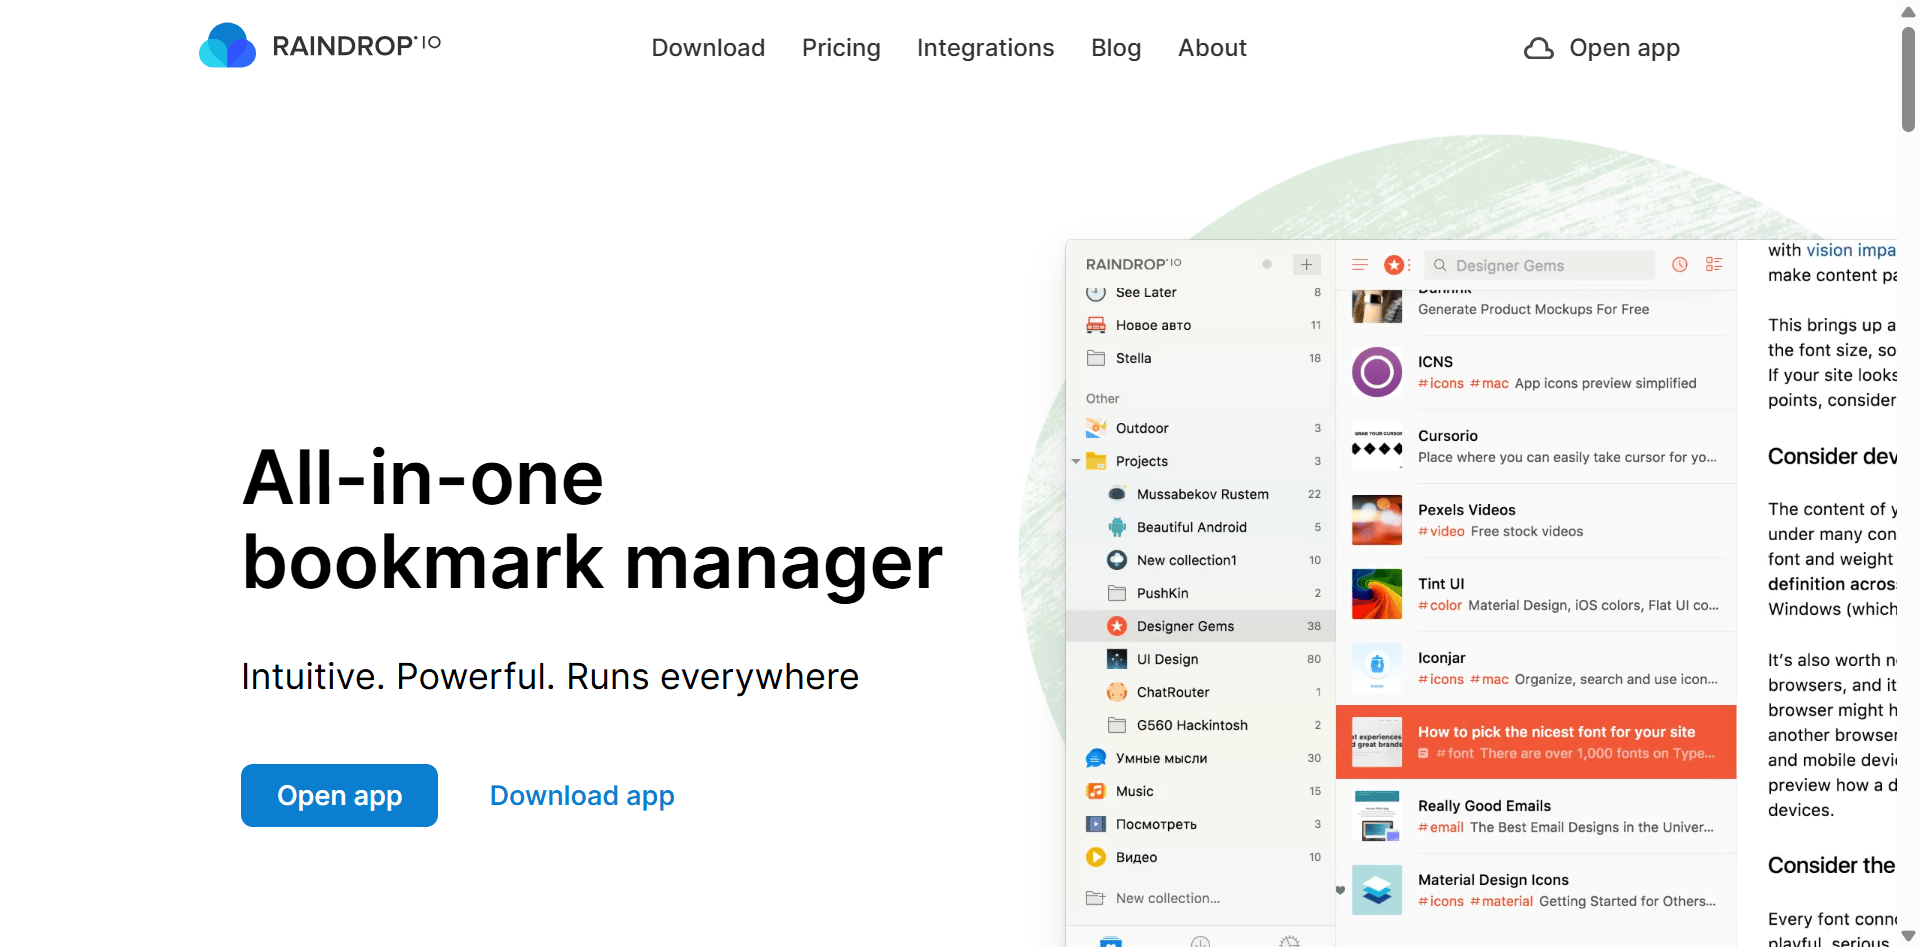Click the yellow Projects folder icon
This screenshot has width=1920, height=947.
[1096, 461]
